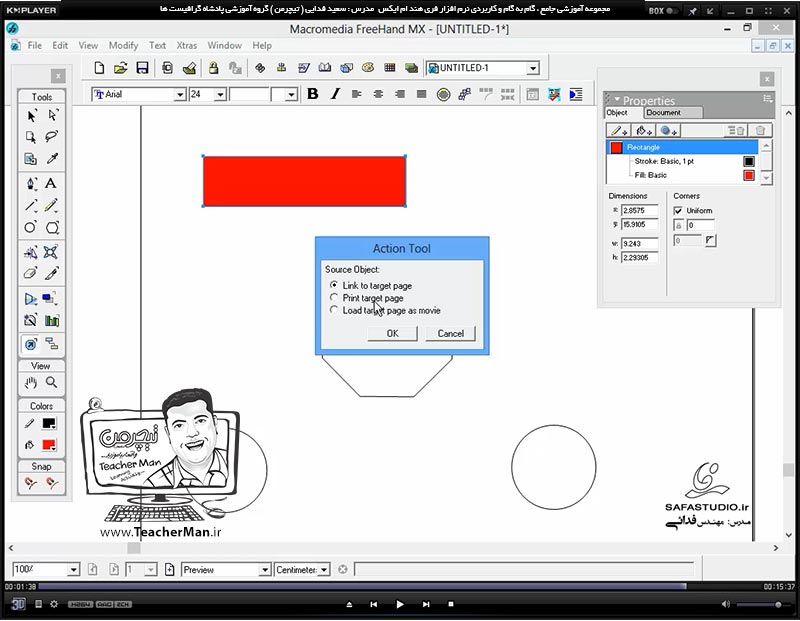Toggle the 3D mode button in KMPlayer
The image size is (800, 621).
pyautogui.click(x=18, y=604)
